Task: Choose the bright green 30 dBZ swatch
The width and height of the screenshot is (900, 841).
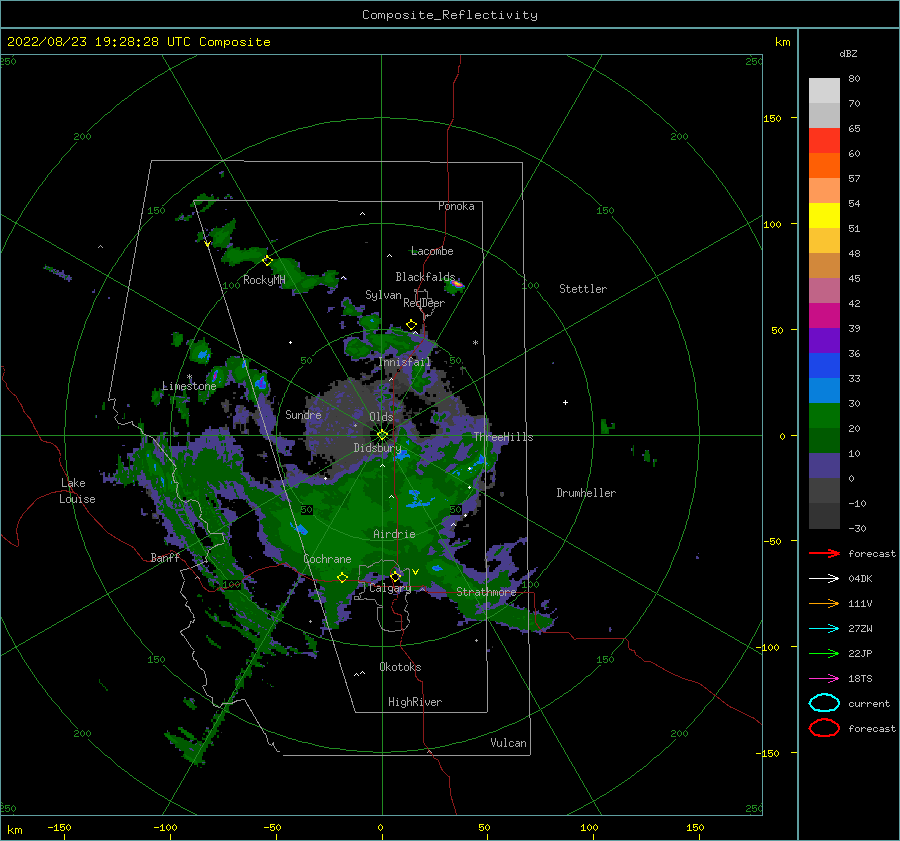Action: coord(824,415)
